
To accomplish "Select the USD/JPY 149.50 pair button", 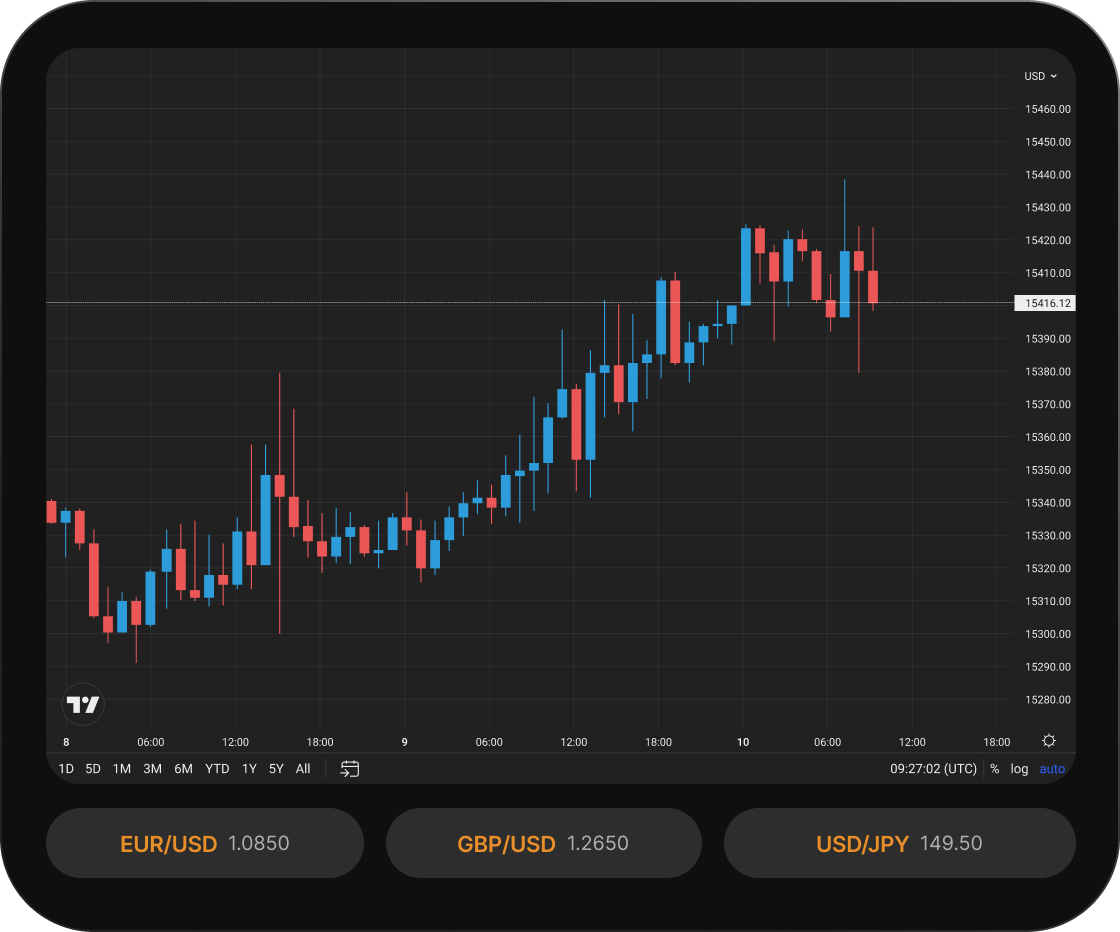I will (899, 843).
